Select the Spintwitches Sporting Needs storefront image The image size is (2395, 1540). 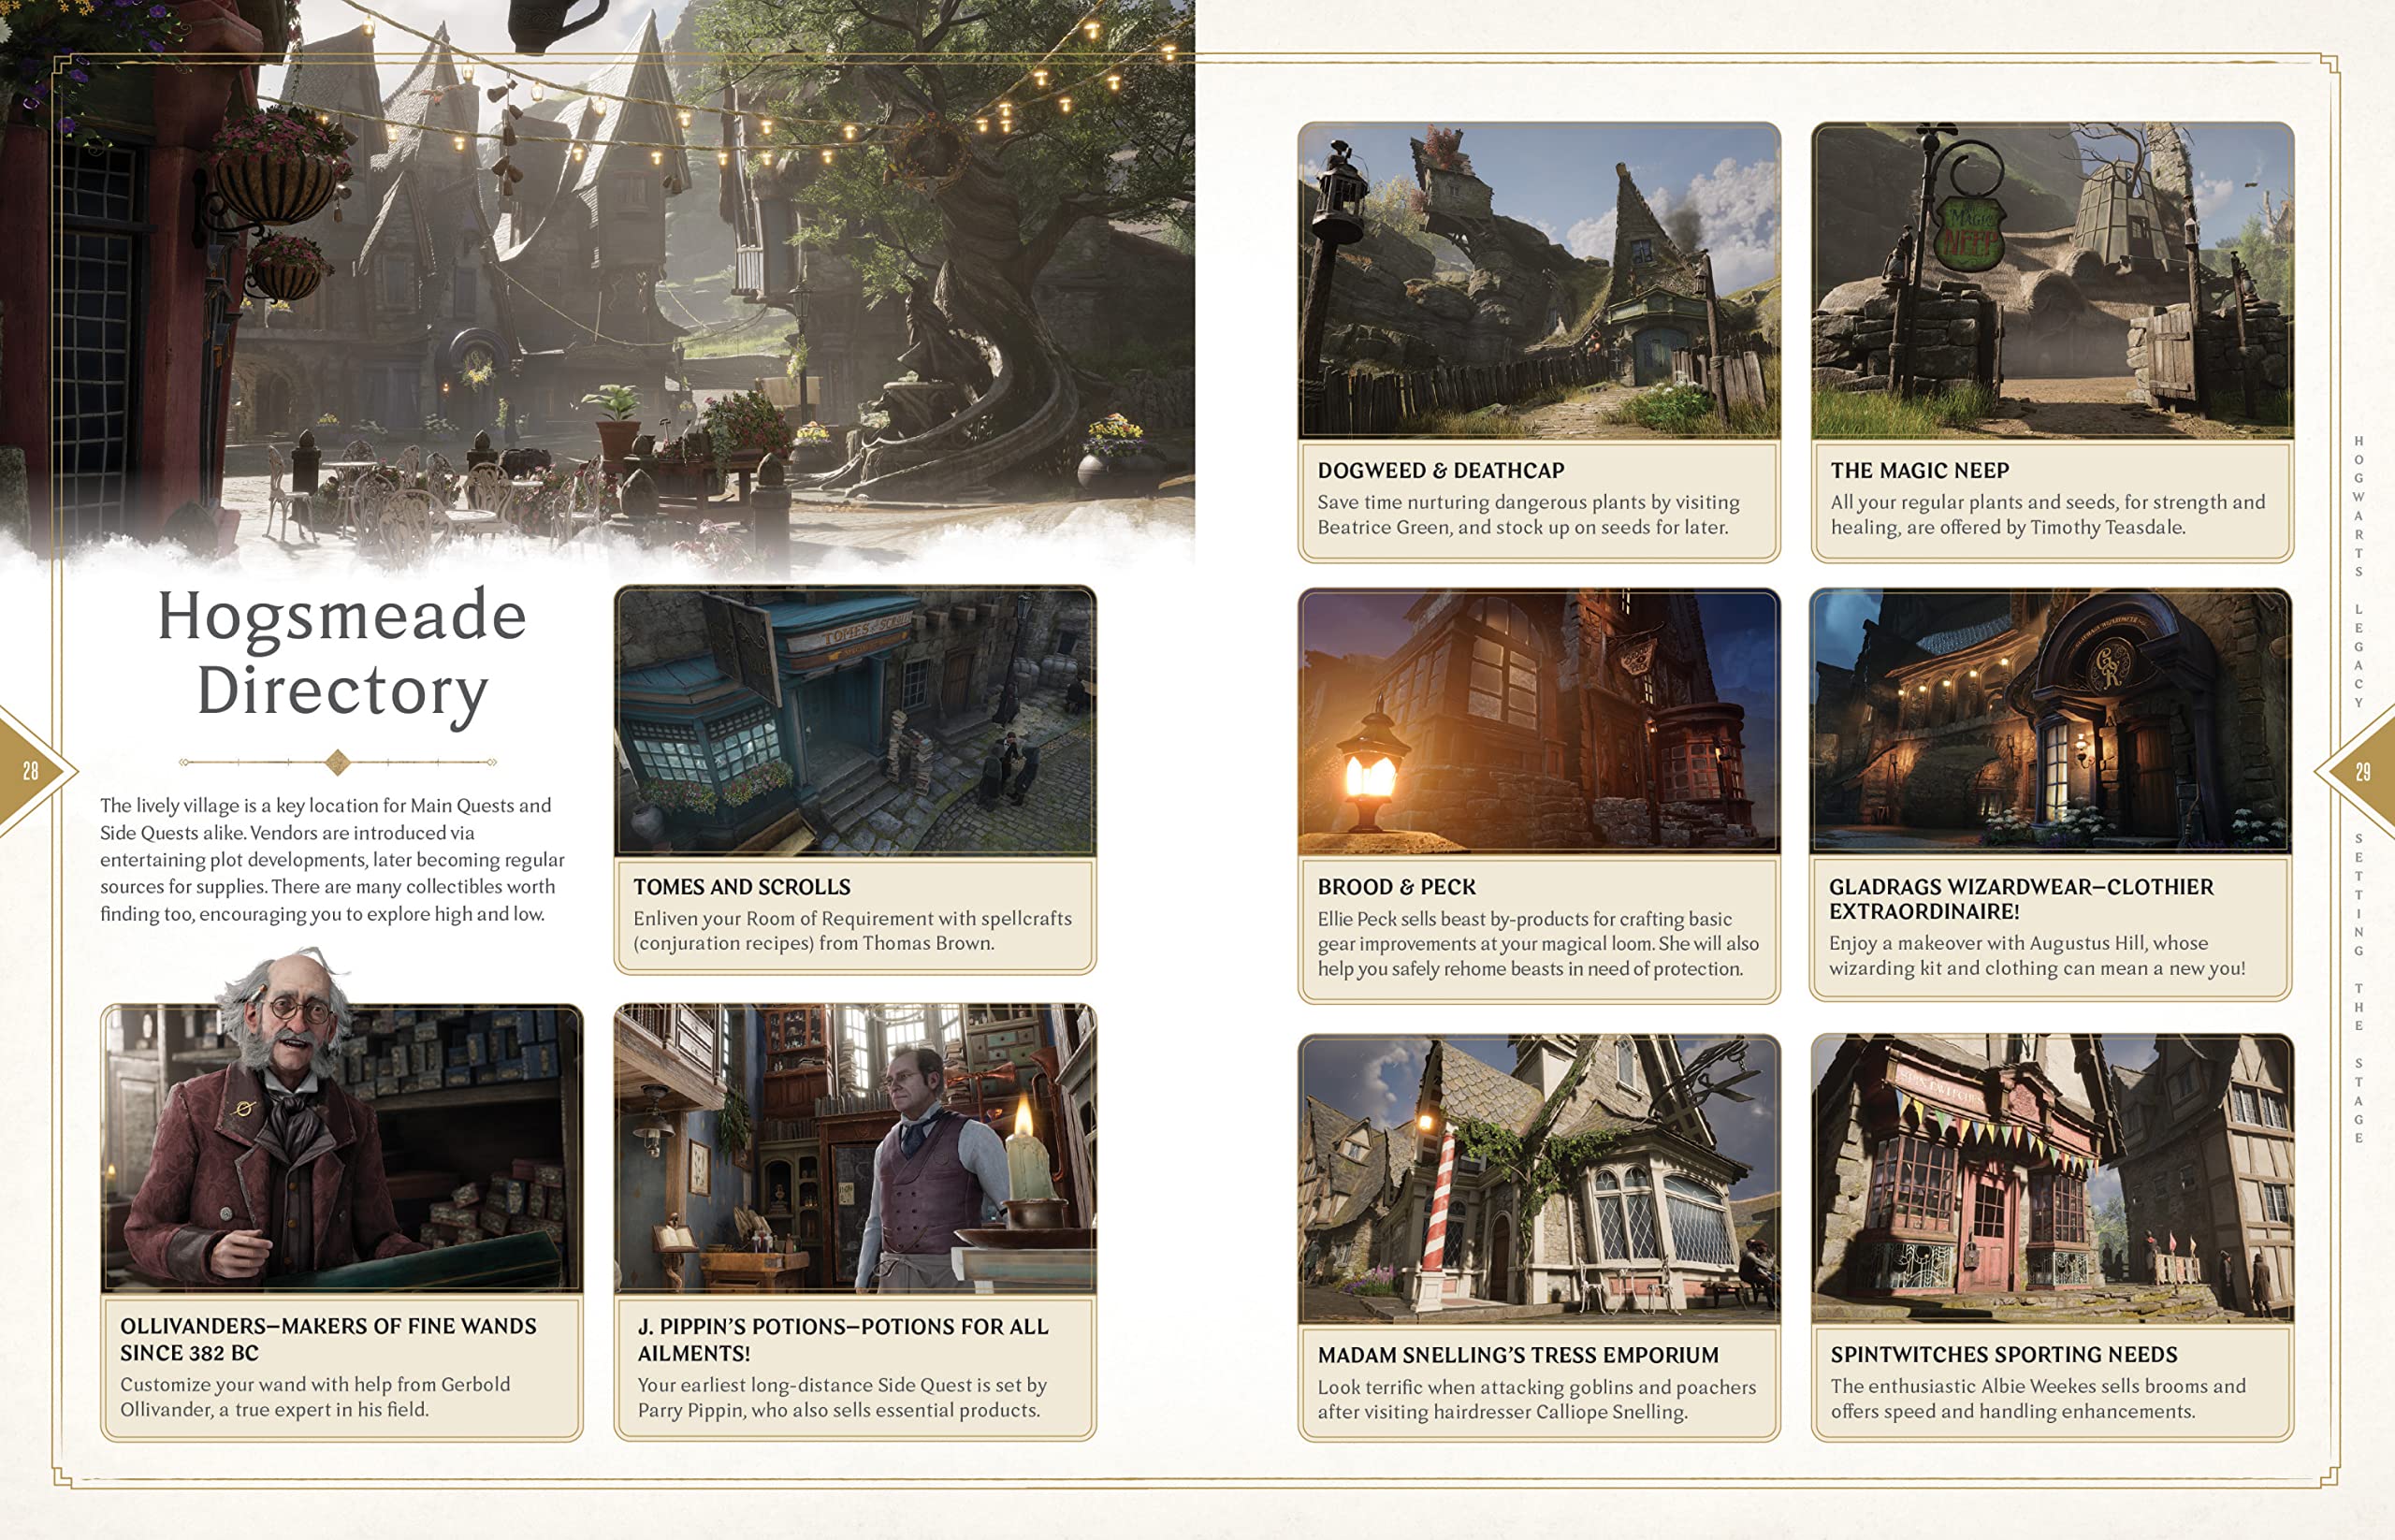tap(2052, 1179)
